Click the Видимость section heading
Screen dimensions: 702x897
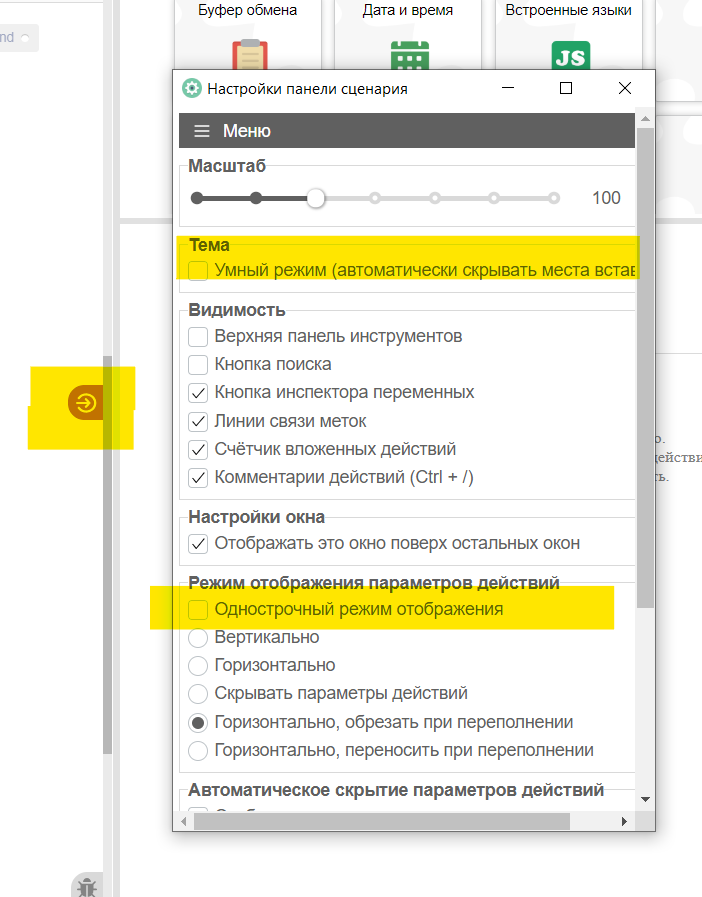tap(237, 309)
